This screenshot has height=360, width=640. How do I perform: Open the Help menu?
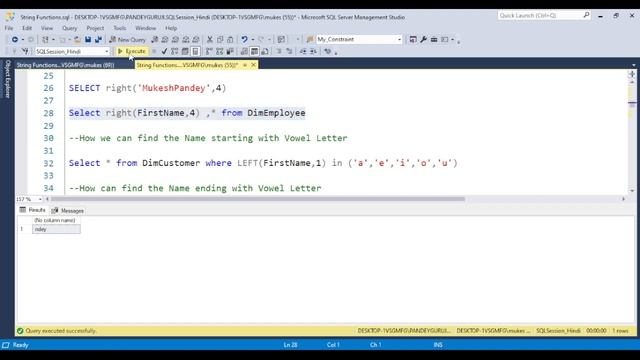click(x=171, y=28)
